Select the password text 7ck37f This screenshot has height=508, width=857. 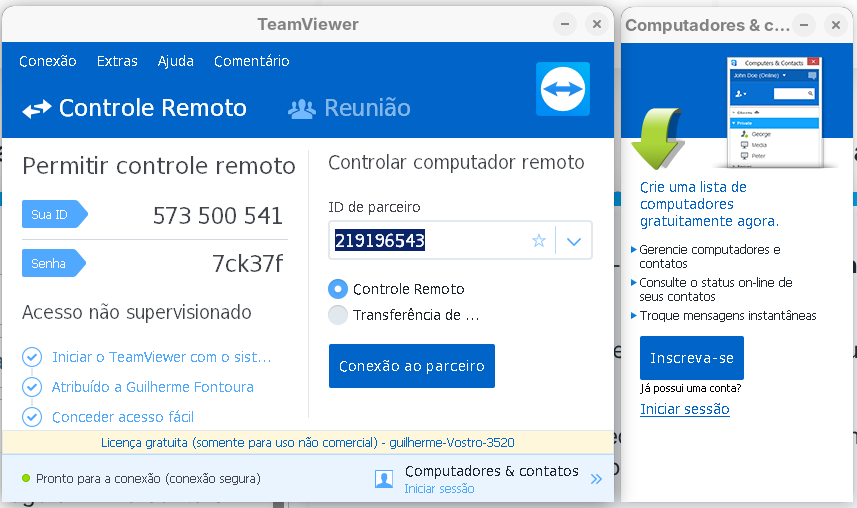(247, 264)
